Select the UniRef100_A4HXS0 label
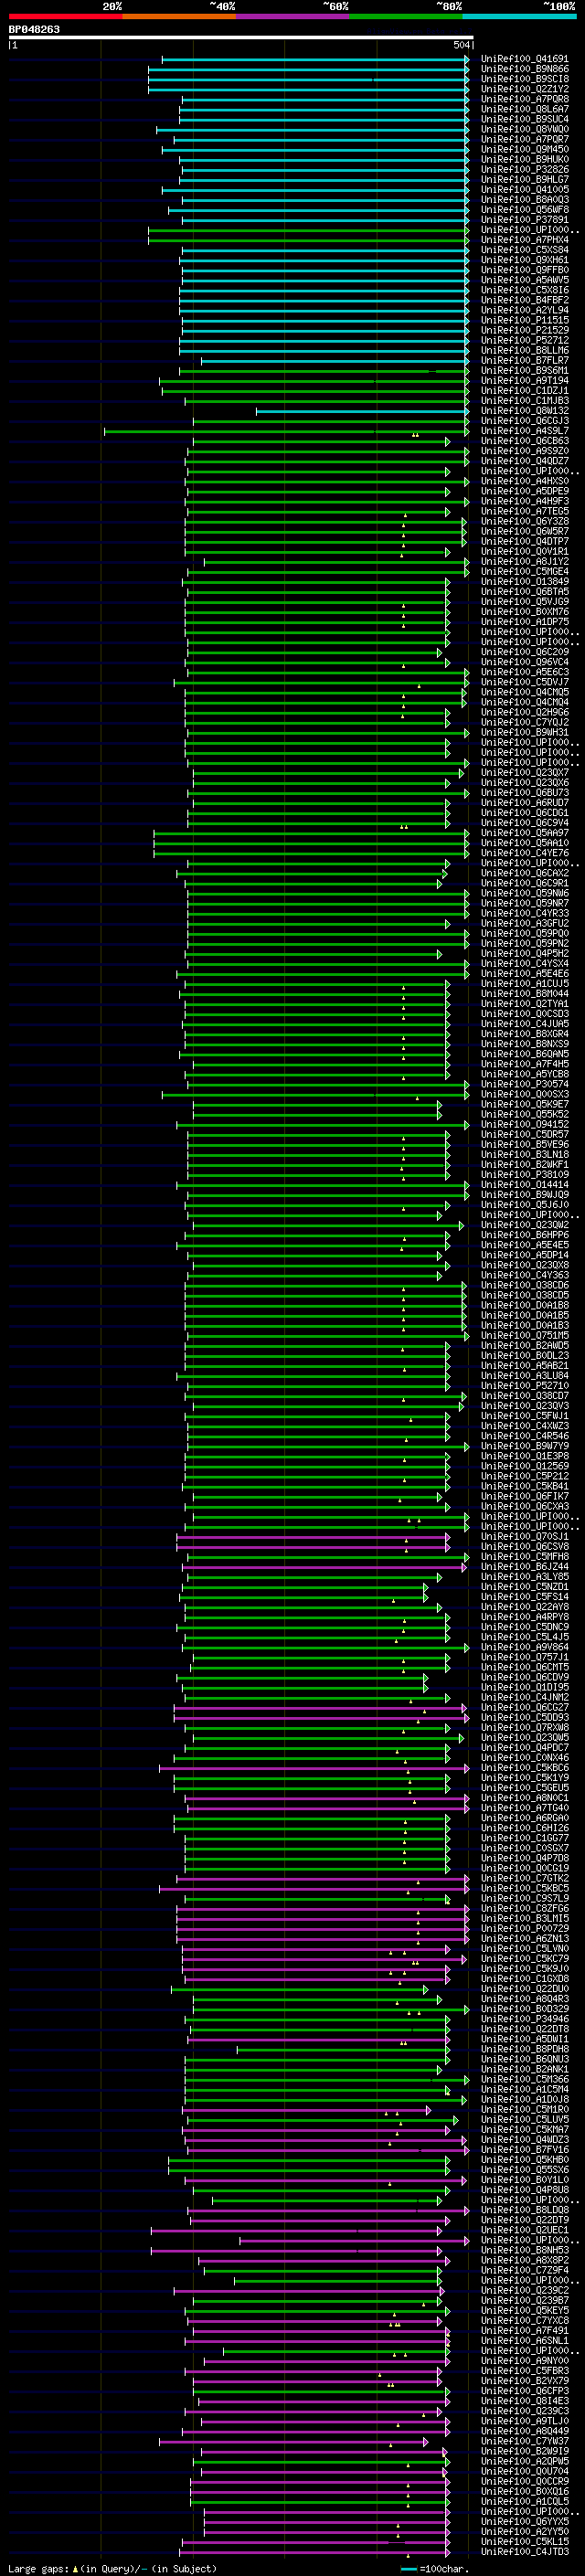The image size is (585, 2576). 525,482
